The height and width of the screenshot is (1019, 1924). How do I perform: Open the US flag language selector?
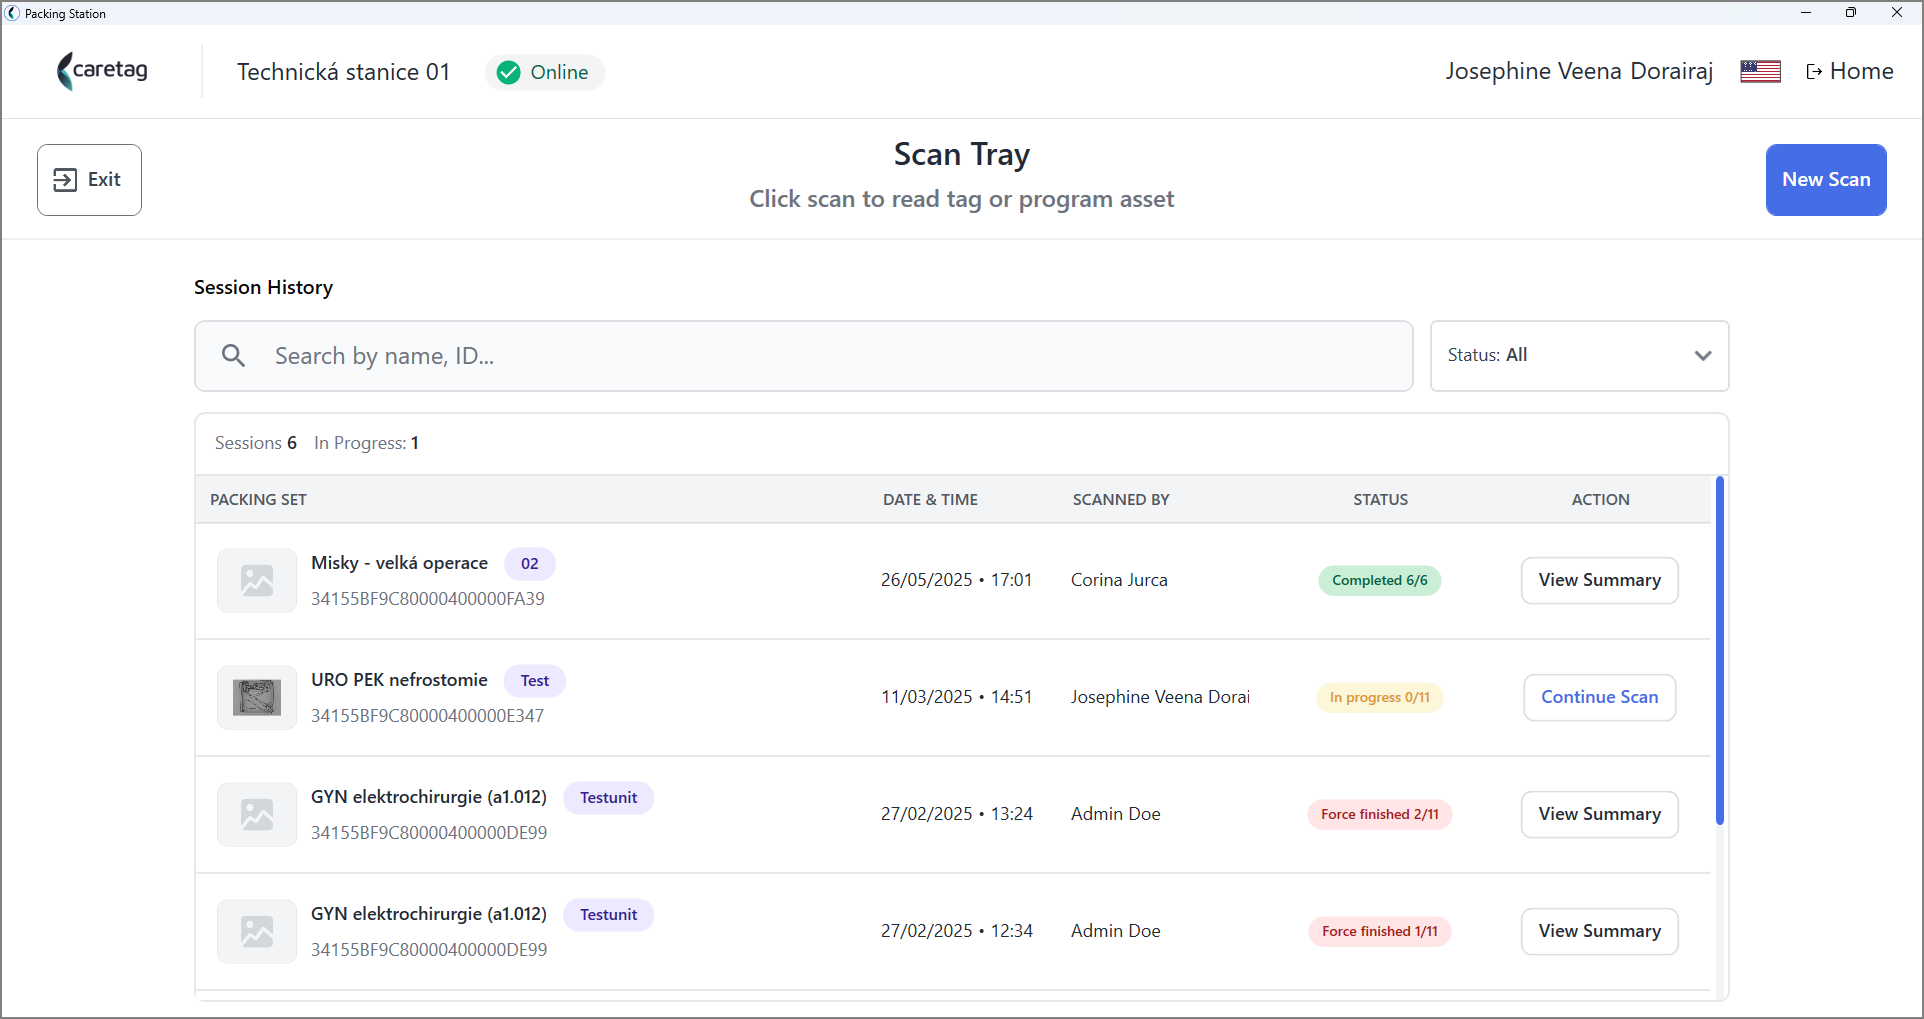[1760, 72]
